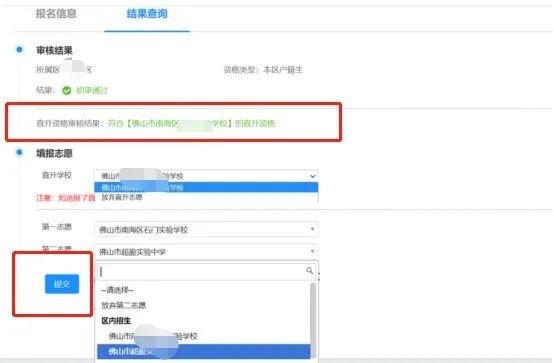Expand the 直升学校 dropdown arrow
Viewport: 554px width, 363px height.
[312, 176]
